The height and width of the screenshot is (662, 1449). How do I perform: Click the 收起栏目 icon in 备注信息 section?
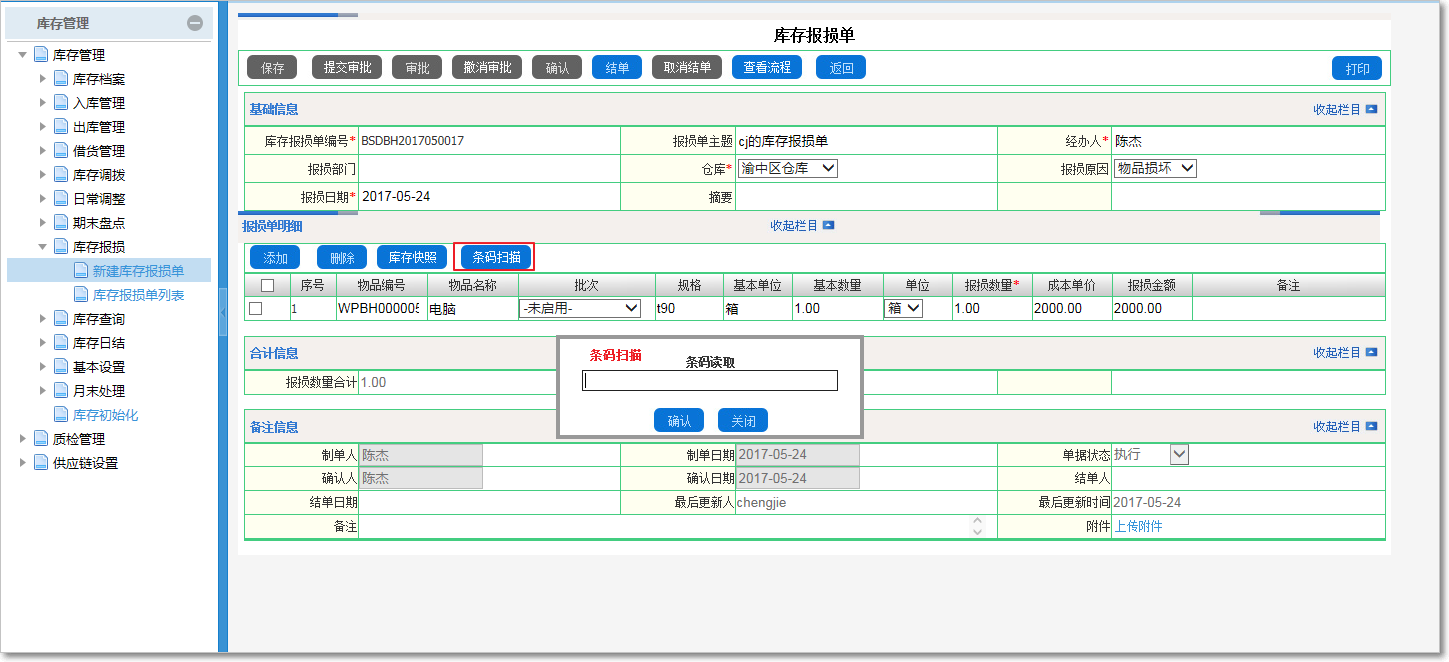point(1371,427)
